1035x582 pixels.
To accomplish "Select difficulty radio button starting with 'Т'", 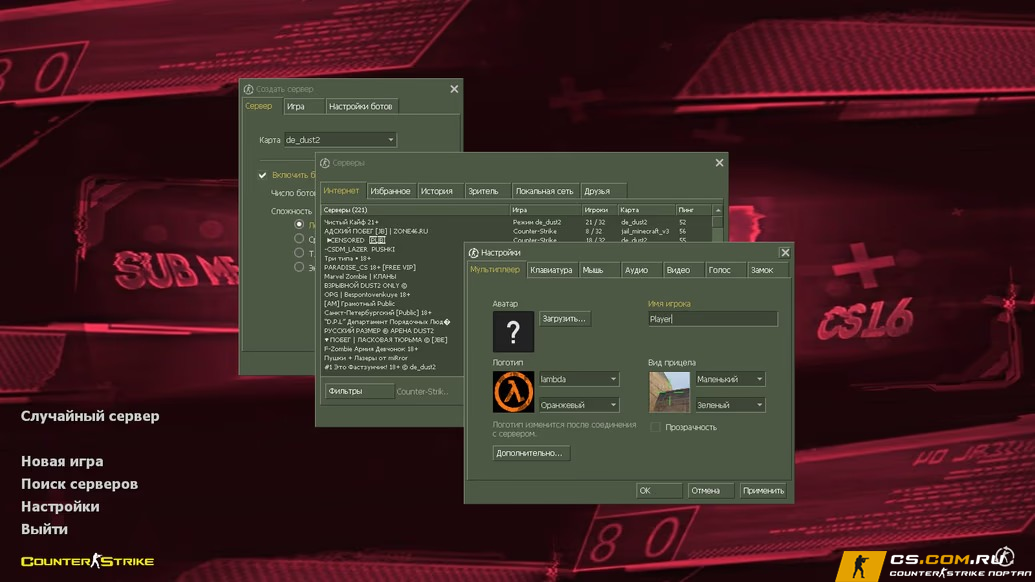I will tap(299, 253).
